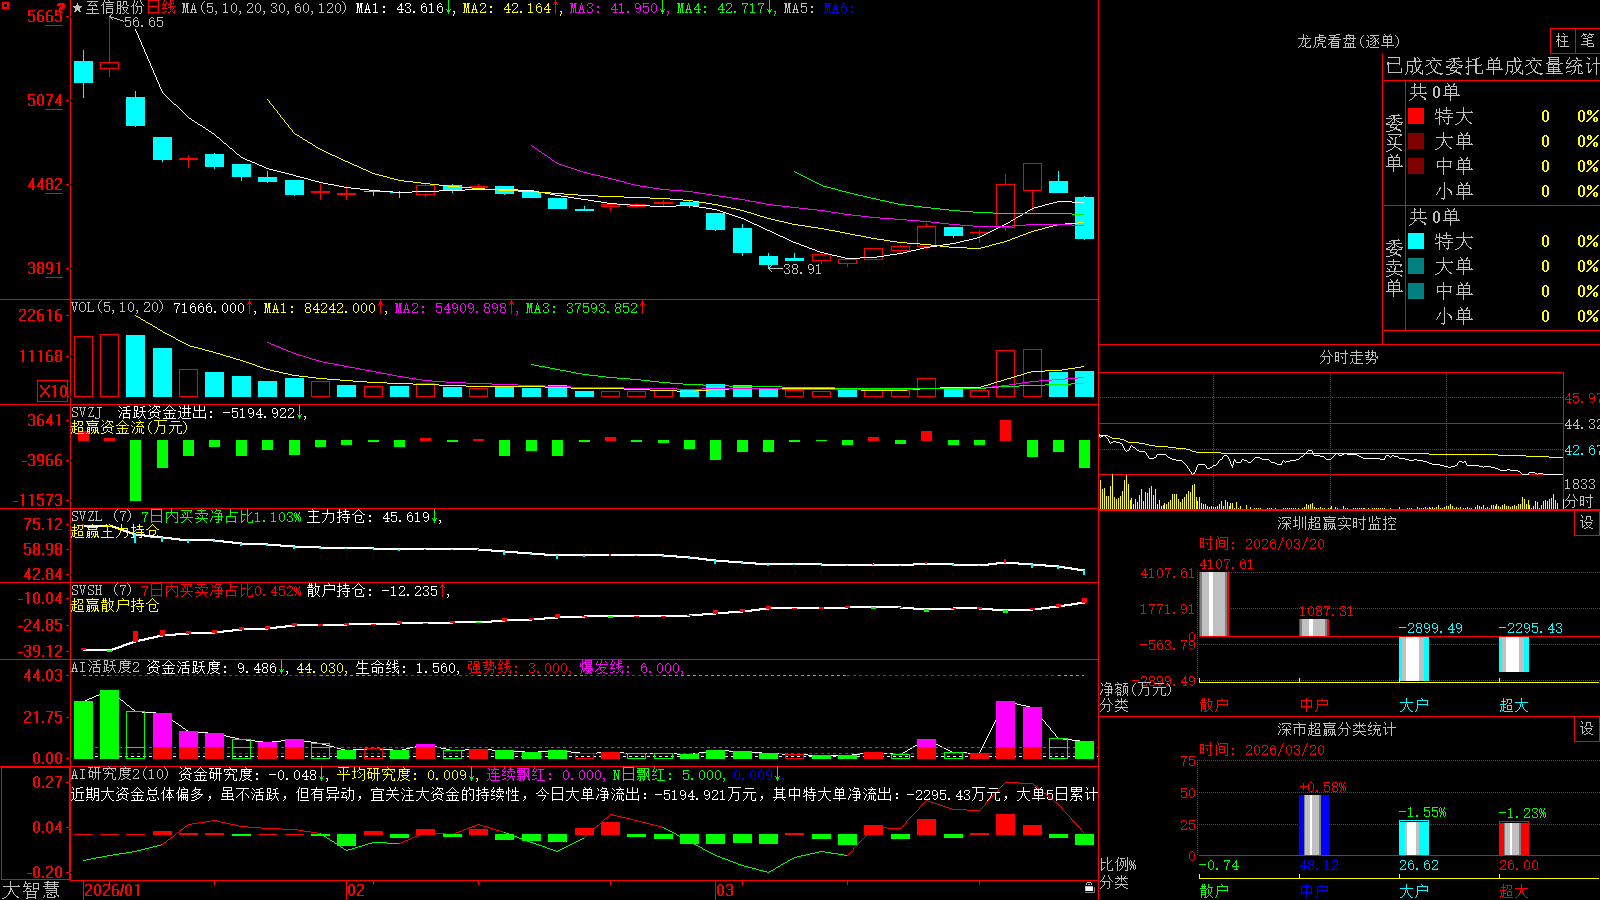
Task: Click the cyan 特大 sell order swatch
Action: pos(1416,241)
